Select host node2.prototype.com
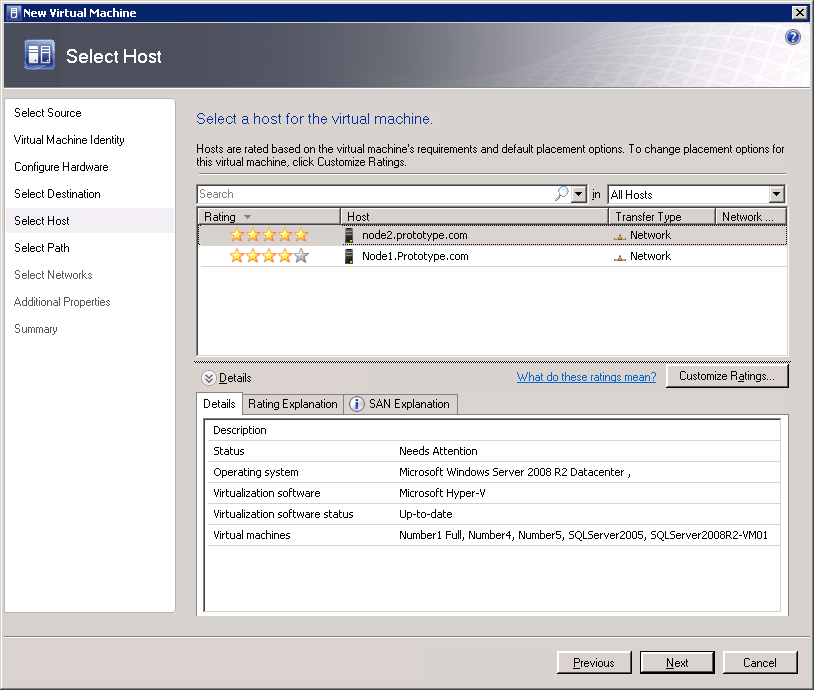The width and height of the screenshot is (814, 690). (415, 235)
